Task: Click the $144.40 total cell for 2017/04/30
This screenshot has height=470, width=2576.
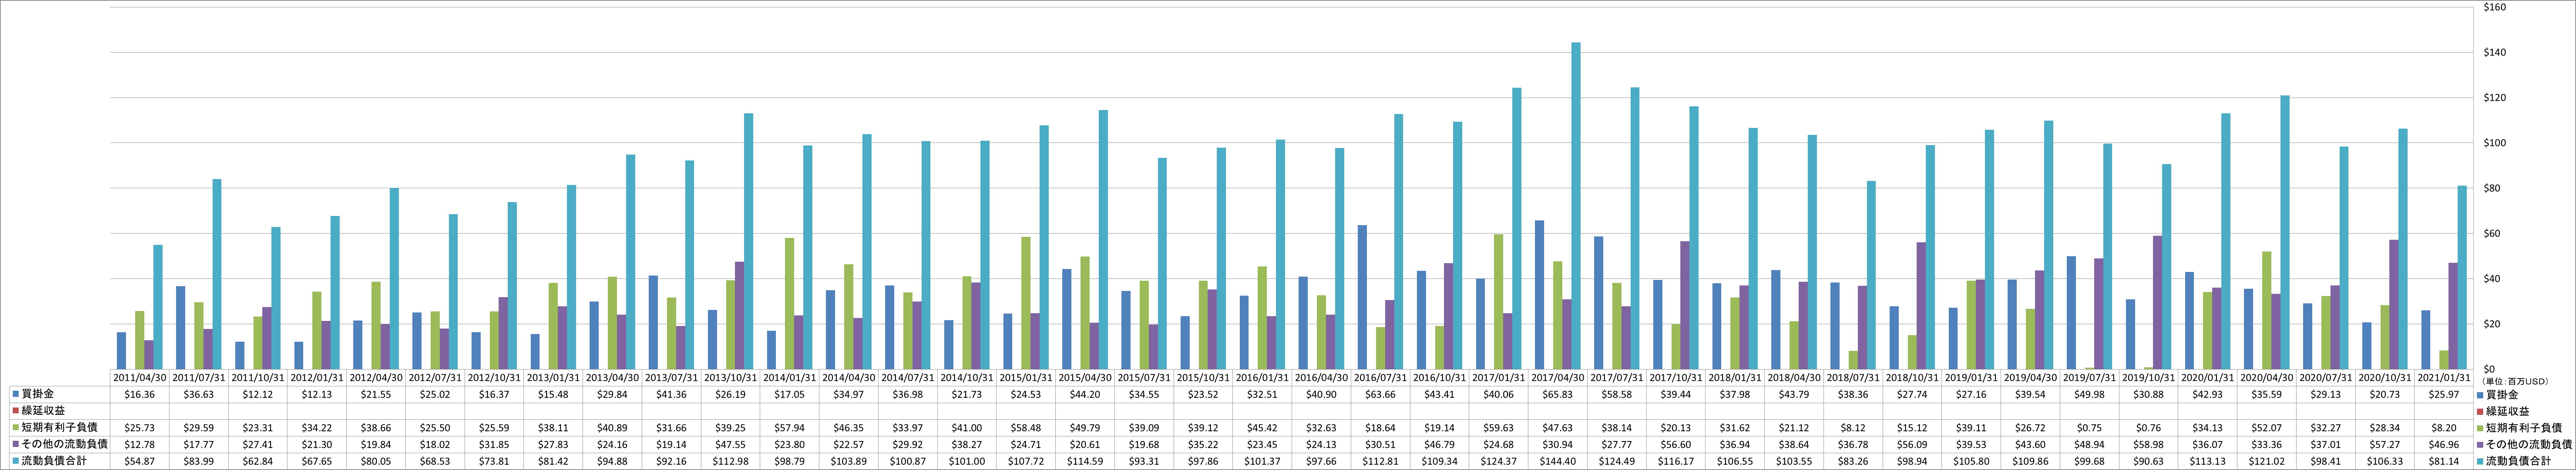Action: (1558, 460)
